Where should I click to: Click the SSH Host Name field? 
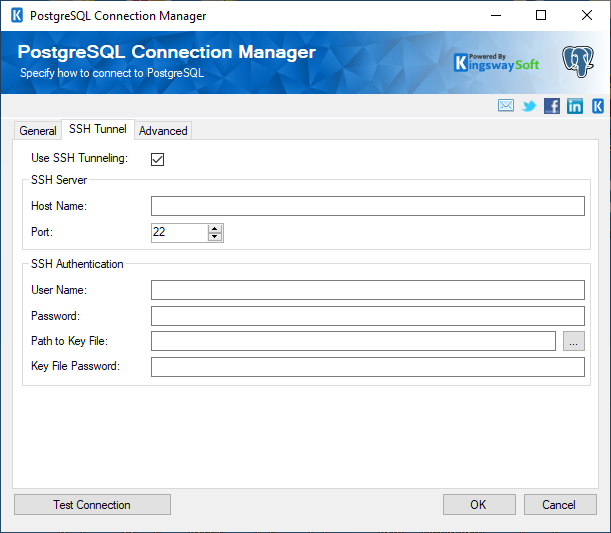pos(368,206)
